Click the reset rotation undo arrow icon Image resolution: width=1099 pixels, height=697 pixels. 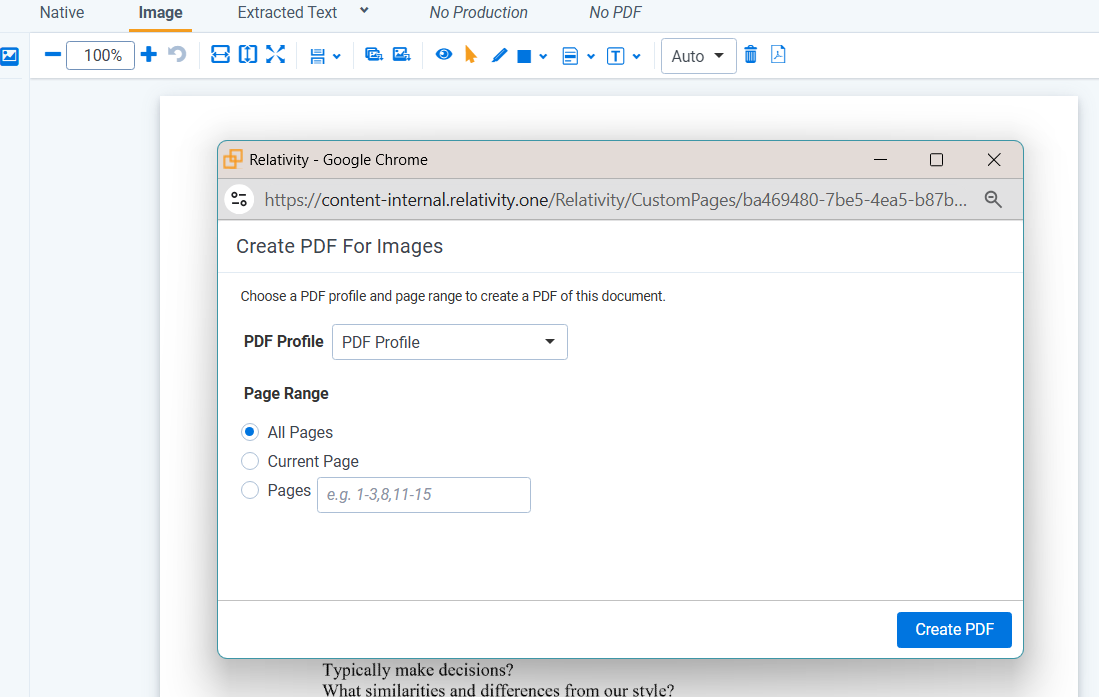click(x=177, y=55)
